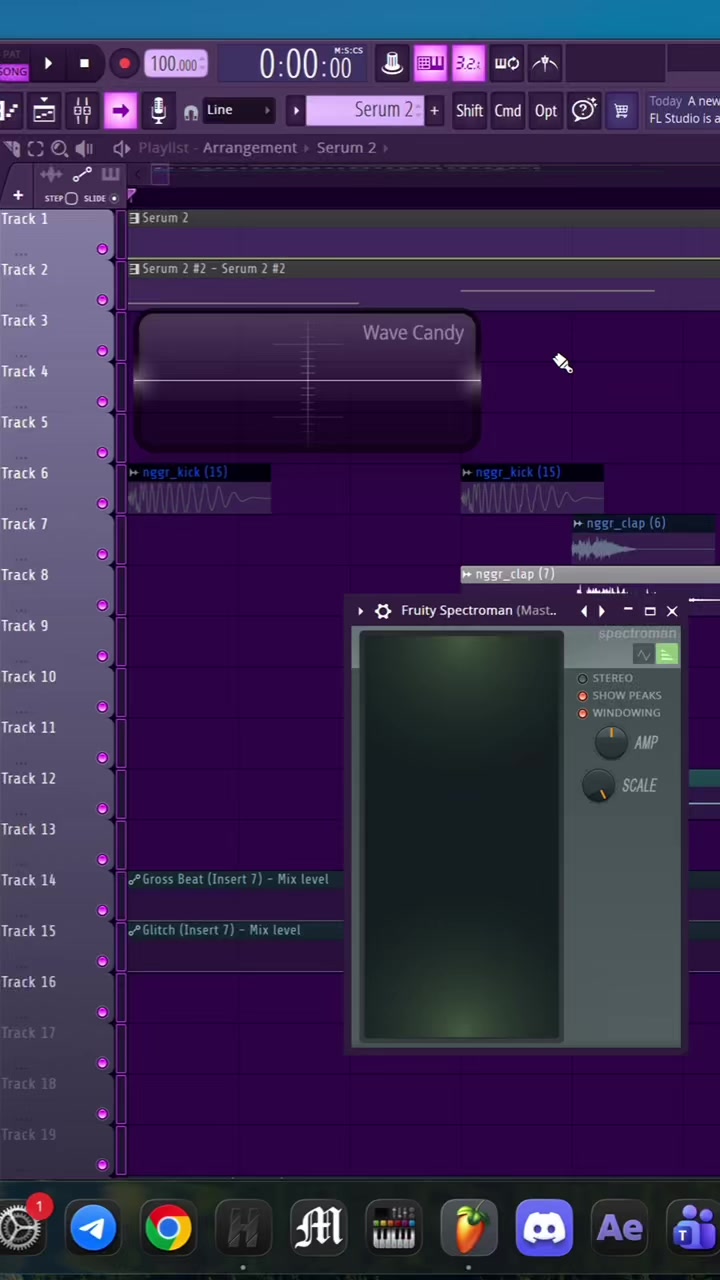The image size is (720, 1280).
Task: Mute Track 10 using its pink dot
Action: pyautogui.click(x=102, y=707)
